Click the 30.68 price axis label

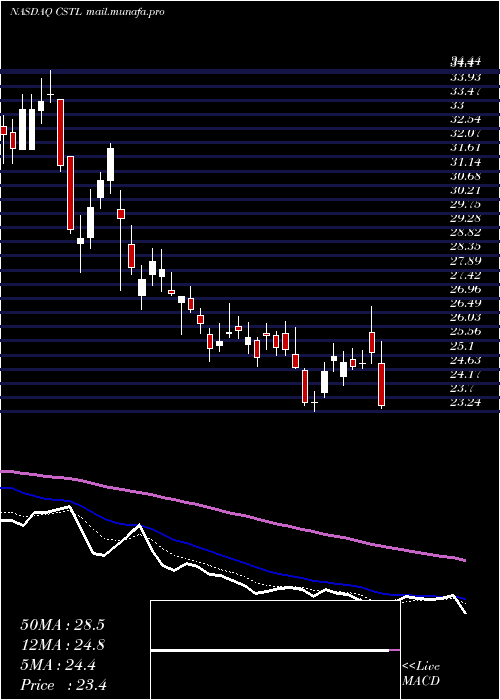465,176
